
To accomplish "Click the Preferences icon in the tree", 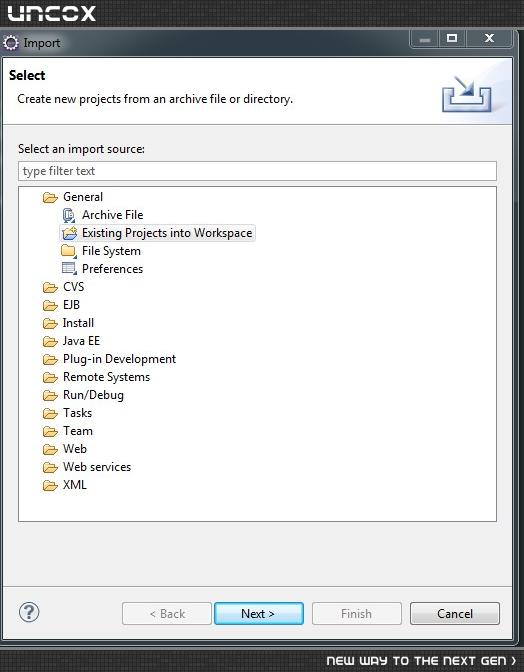I will [x=69, y=269].
